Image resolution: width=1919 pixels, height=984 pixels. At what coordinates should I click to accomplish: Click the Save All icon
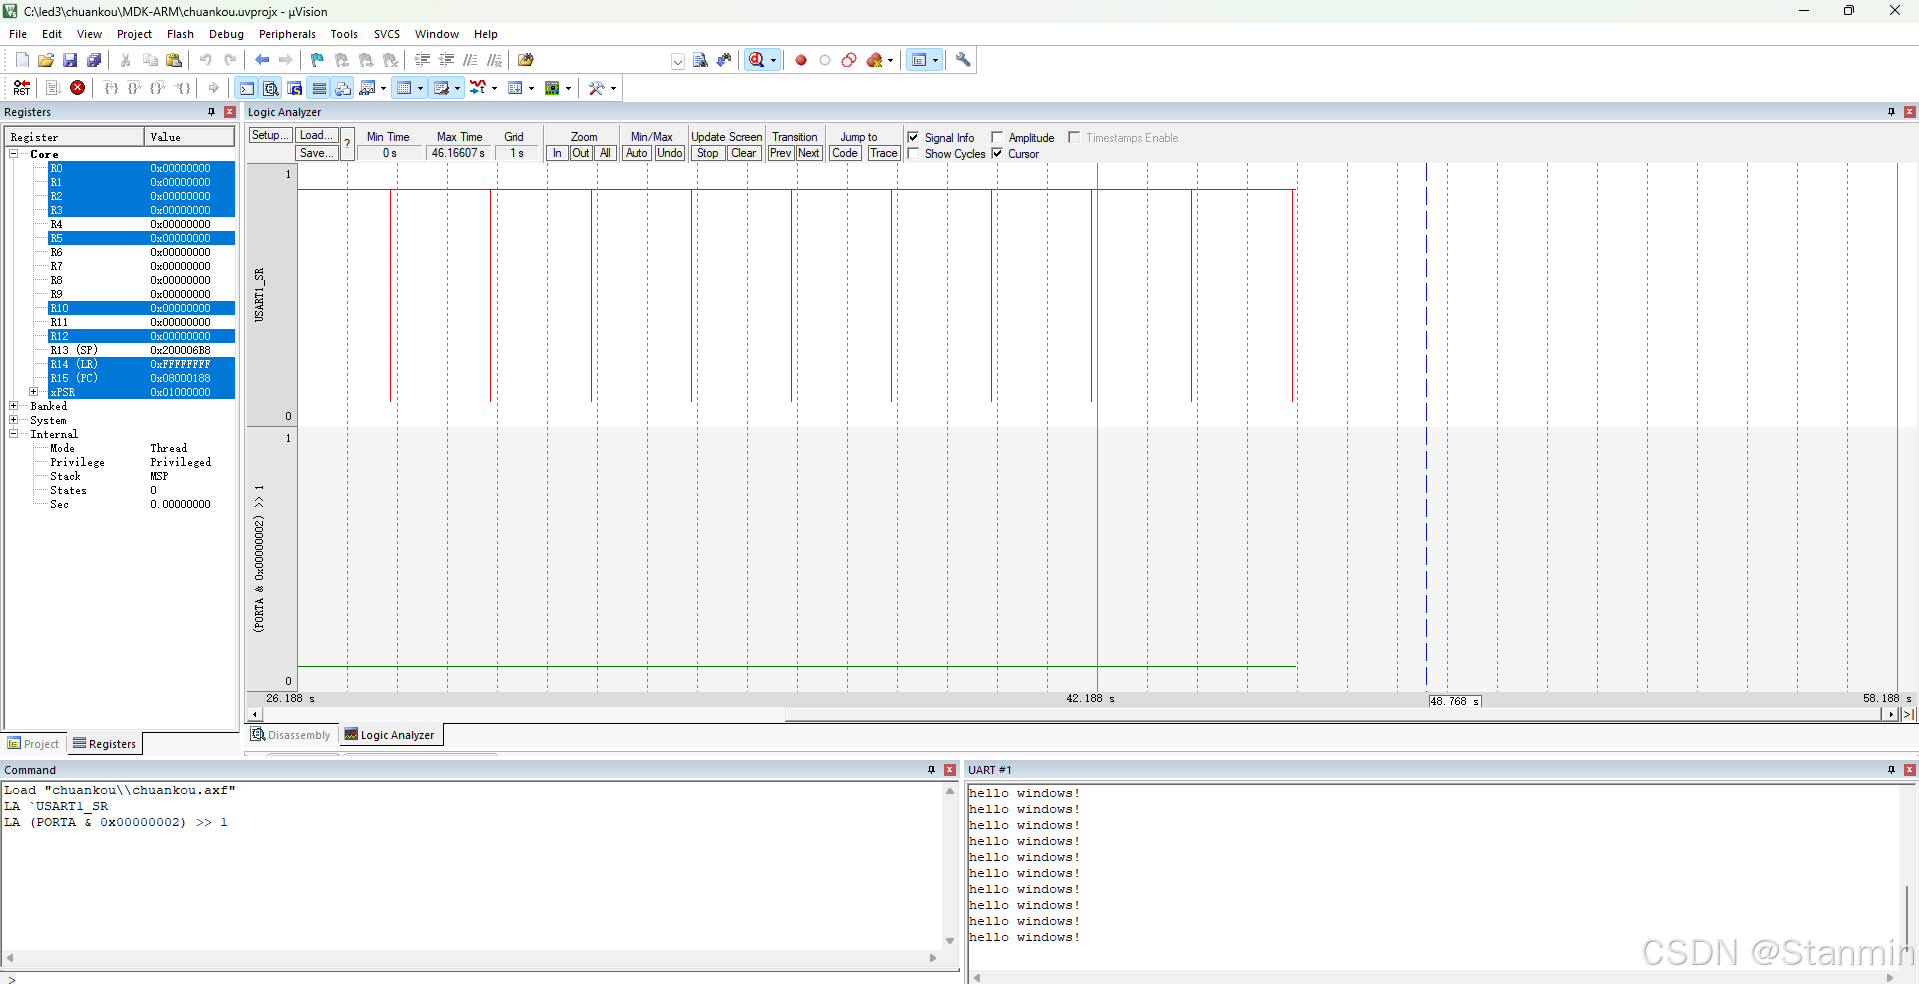pos(94,60)
